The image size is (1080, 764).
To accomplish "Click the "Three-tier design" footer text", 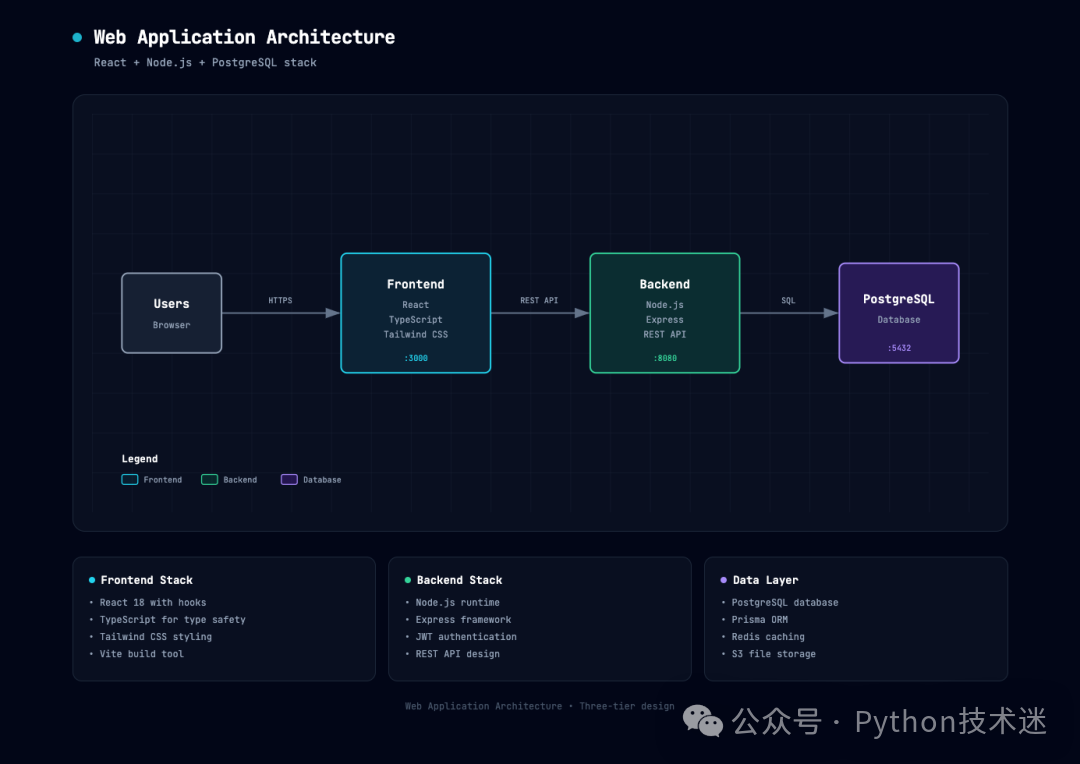I will [627, 706].
